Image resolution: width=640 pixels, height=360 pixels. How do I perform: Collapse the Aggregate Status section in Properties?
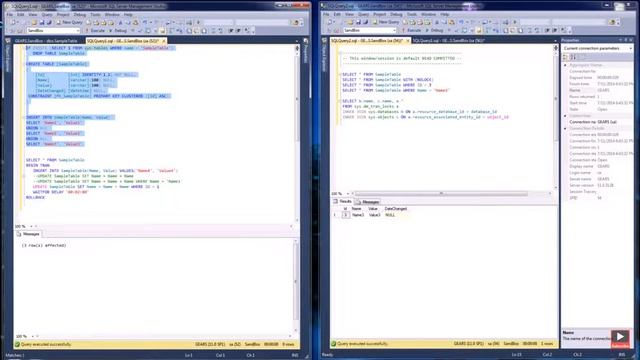(566, 65)
